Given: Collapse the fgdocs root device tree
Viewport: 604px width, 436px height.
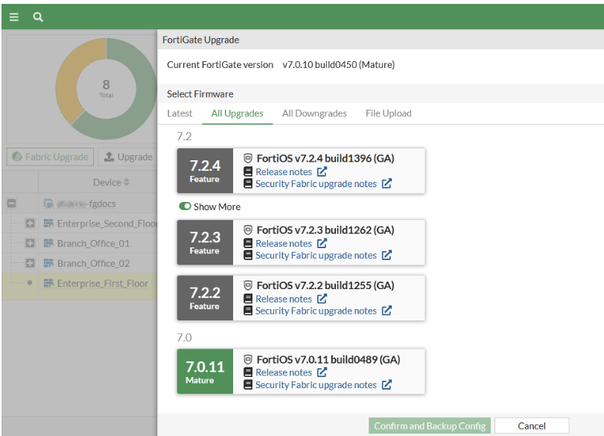Looking at the screenshot, I should click(12, 203).
